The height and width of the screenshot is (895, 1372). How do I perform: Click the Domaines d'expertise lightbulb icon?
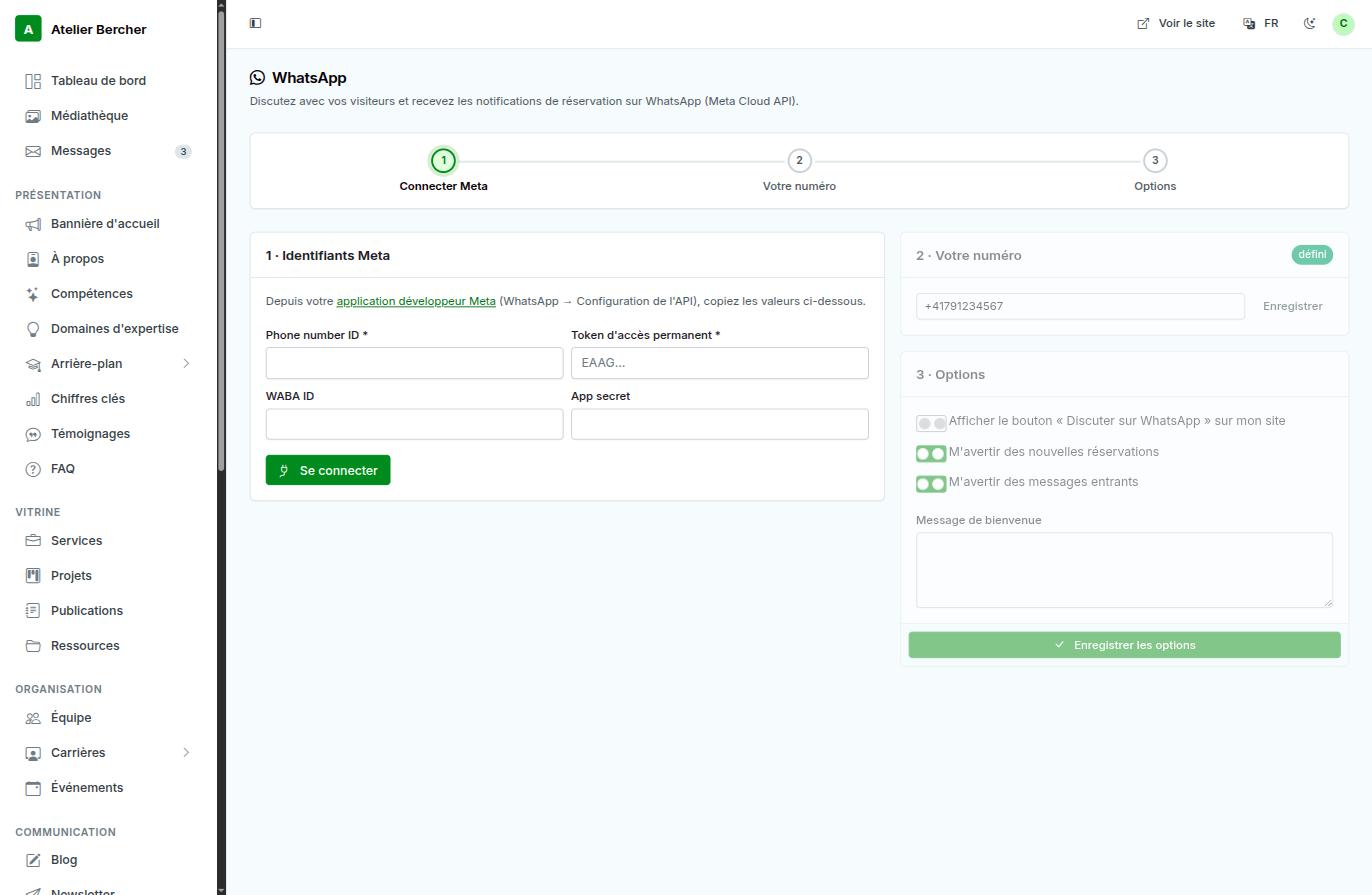[33, 329]
